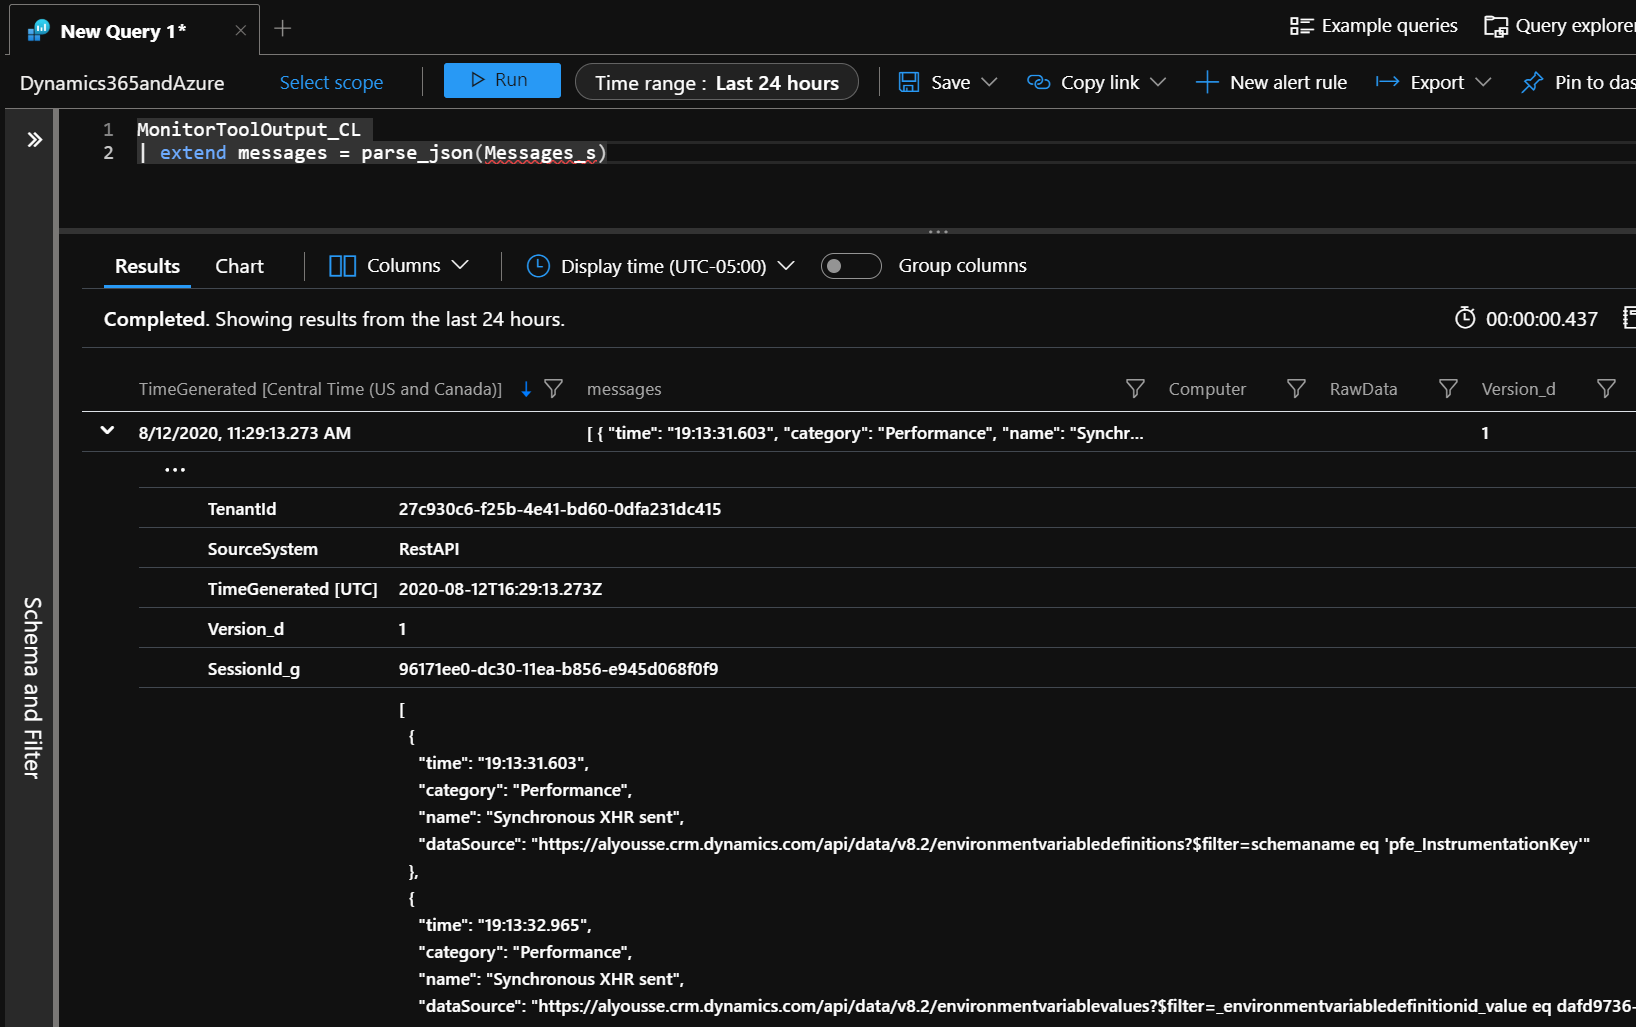Pin query to dashboard
The height and width of the screenshot is (1027, 1636).
1578,82
